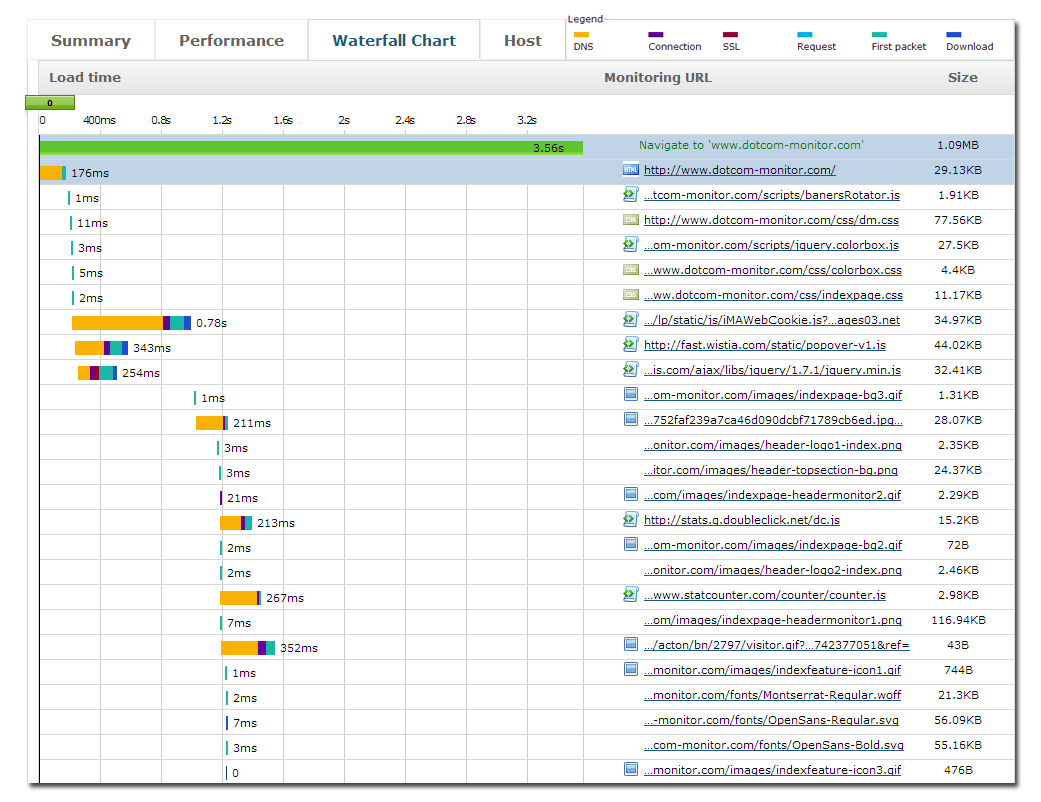Click CSS icon beside dm.css

pos(631,220)
